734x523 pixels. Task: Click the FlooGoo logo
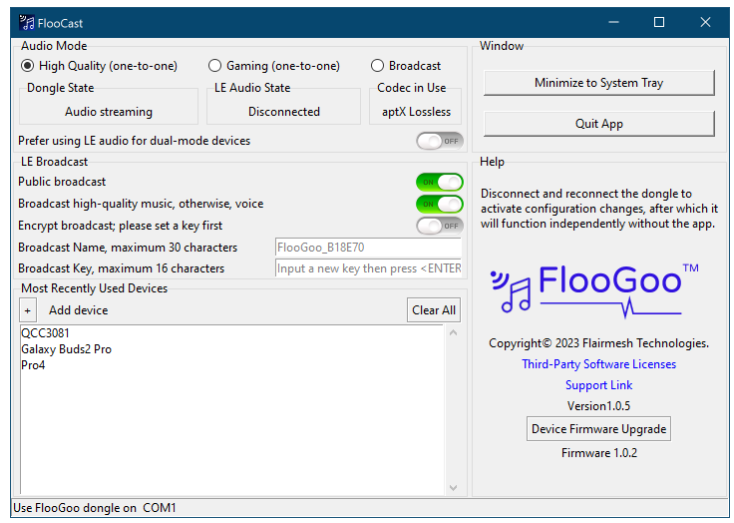pyautogui.click(x=594, y=289)
